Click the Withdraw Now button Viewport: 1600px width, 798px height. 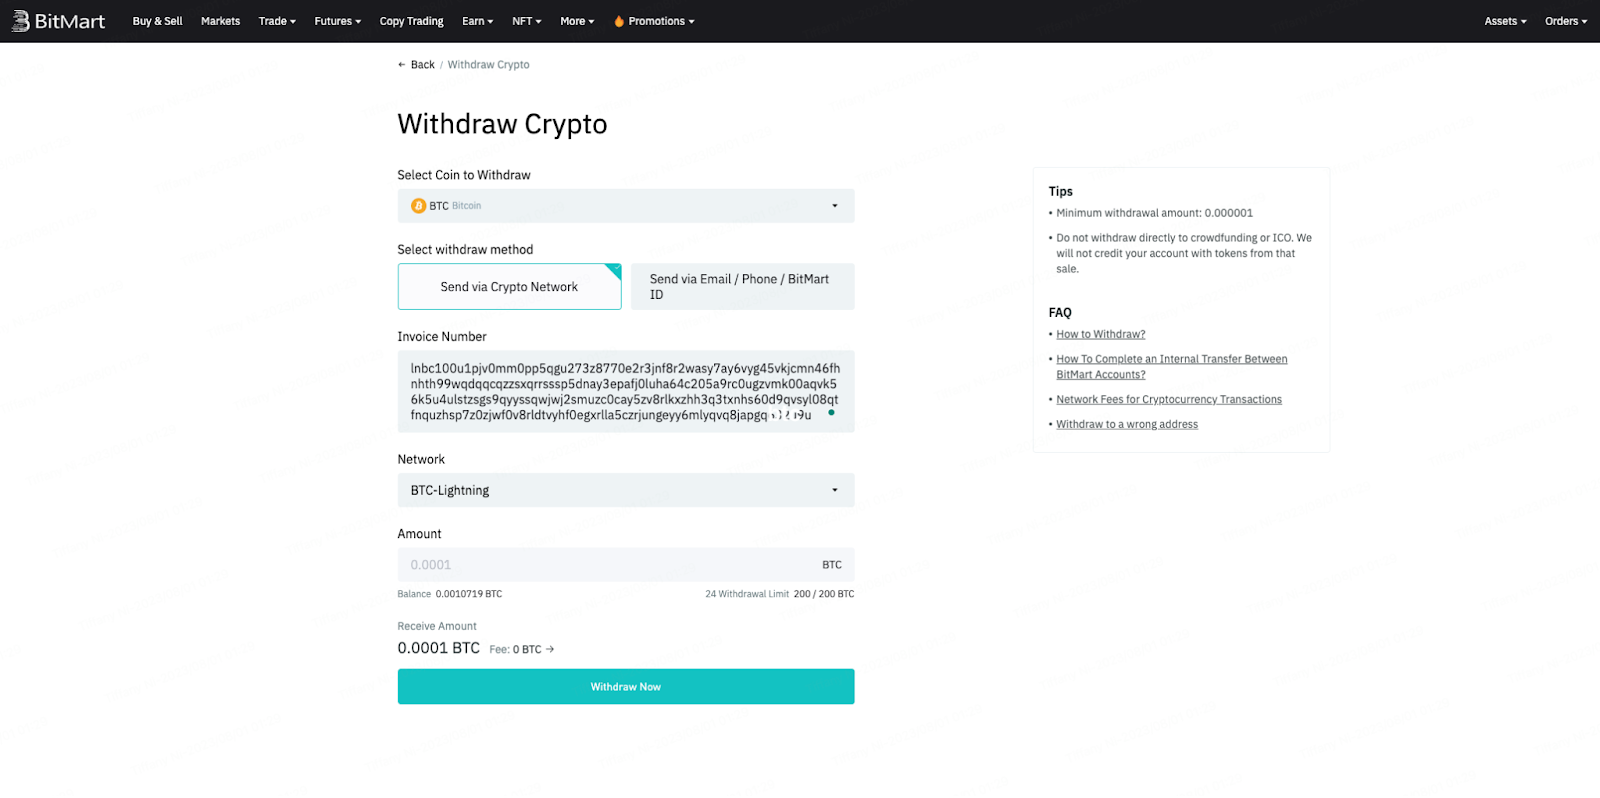pyautogui.click(x=626, y=687)
